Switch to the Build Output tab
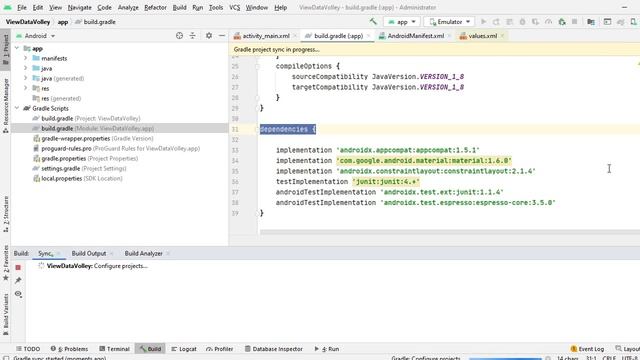640x360 pixels. pyautogui.click(x=89, y=253)
